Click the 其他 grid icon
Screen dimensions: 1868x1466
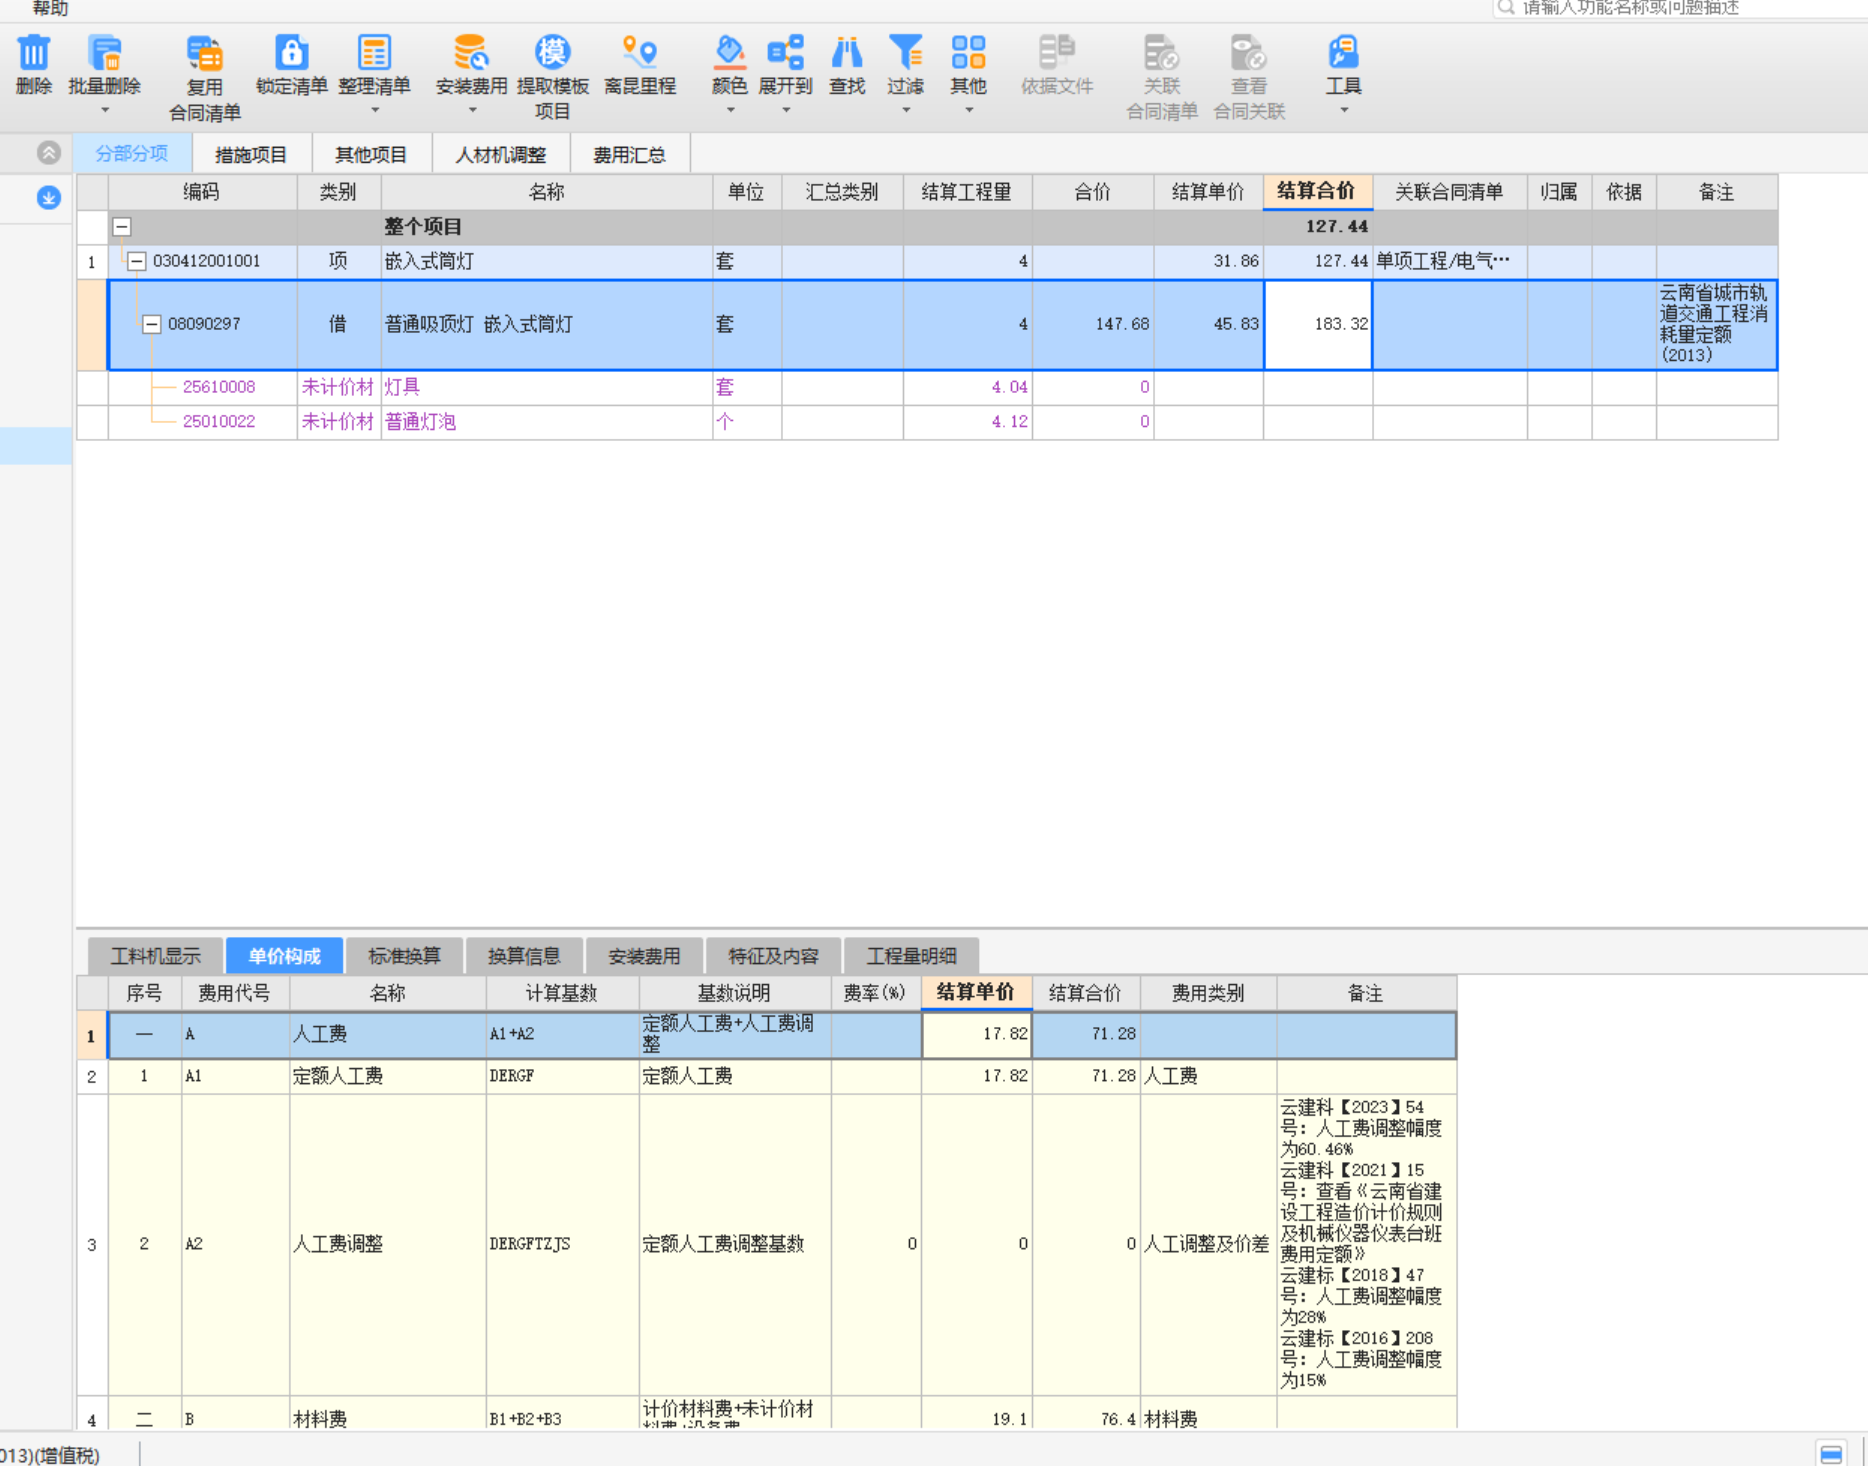pyautogui.click(x=968, y=52)
